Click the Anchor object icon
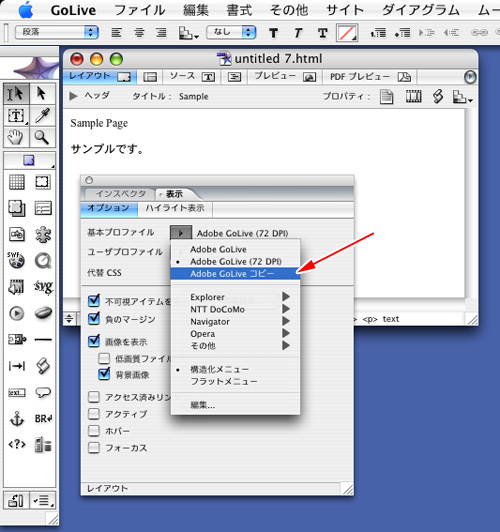This screenshot has height=532, width=500. pyautogui.click(x=17, y=419)
